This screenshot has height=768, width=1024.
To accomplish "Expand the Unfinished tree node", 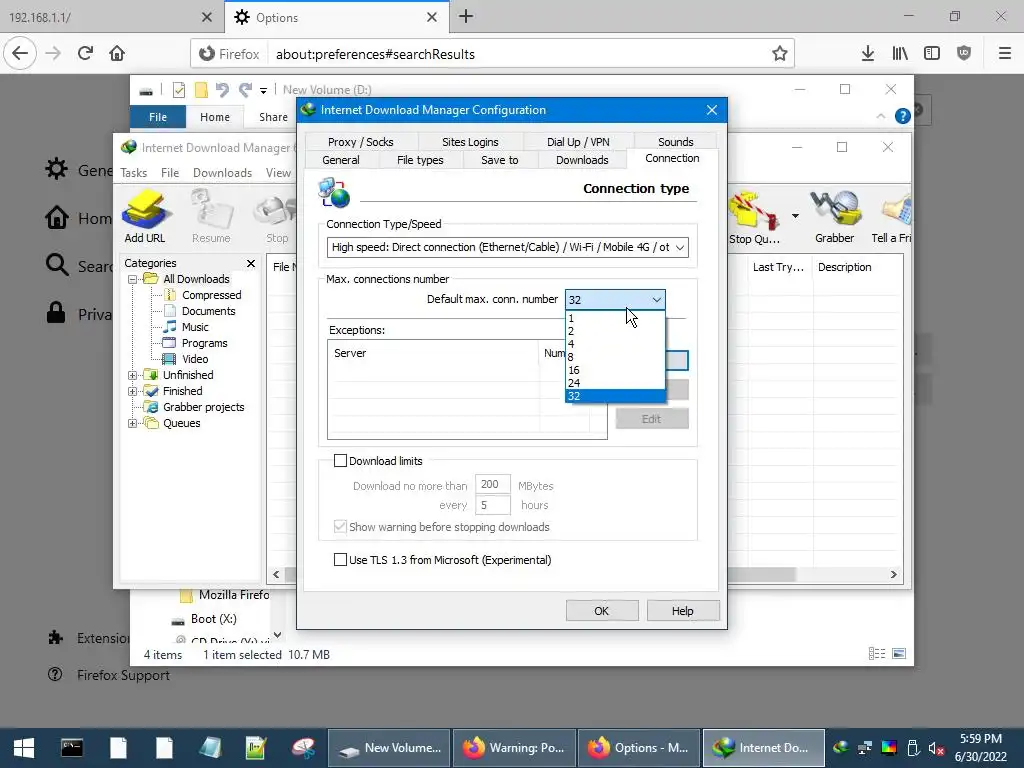I will pyautogui.click(x=133, y=375).
